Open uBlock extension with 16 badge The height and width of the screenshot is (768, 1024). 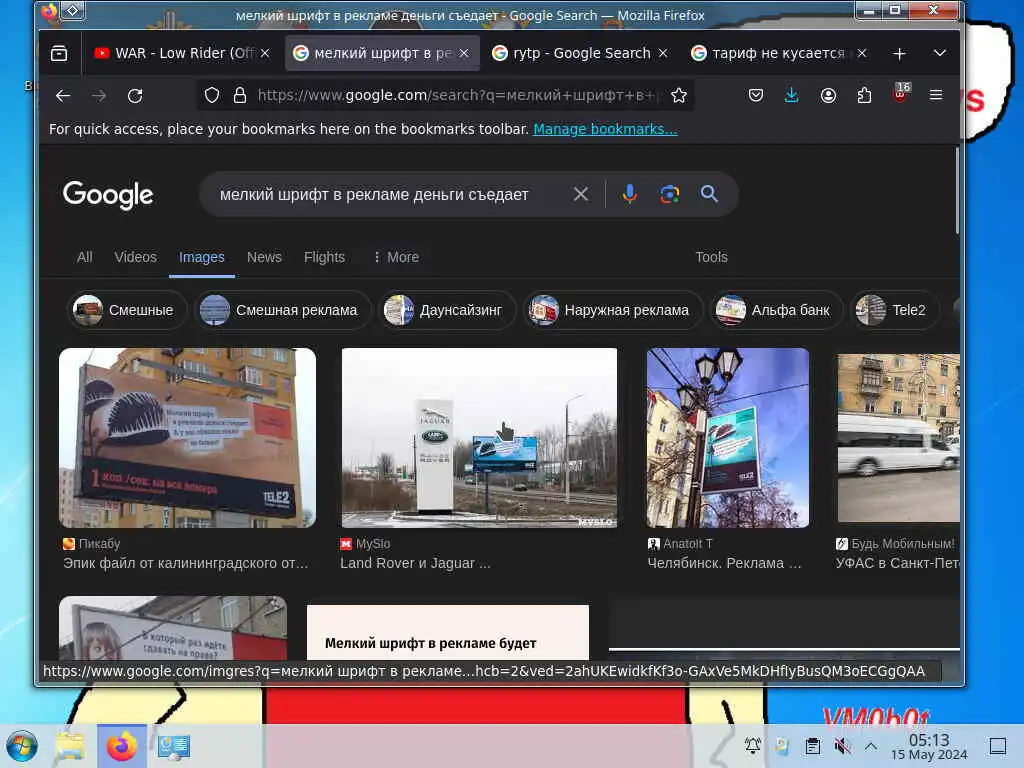pos(901,94)
